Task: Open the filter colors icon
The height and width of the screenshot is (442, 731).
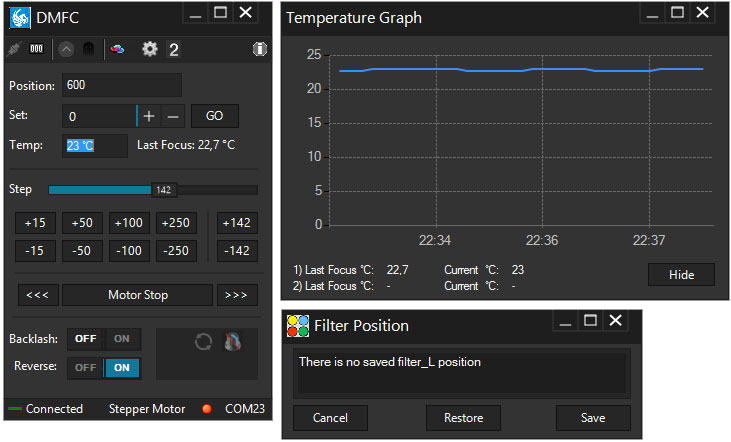Action: pos(118,49)
